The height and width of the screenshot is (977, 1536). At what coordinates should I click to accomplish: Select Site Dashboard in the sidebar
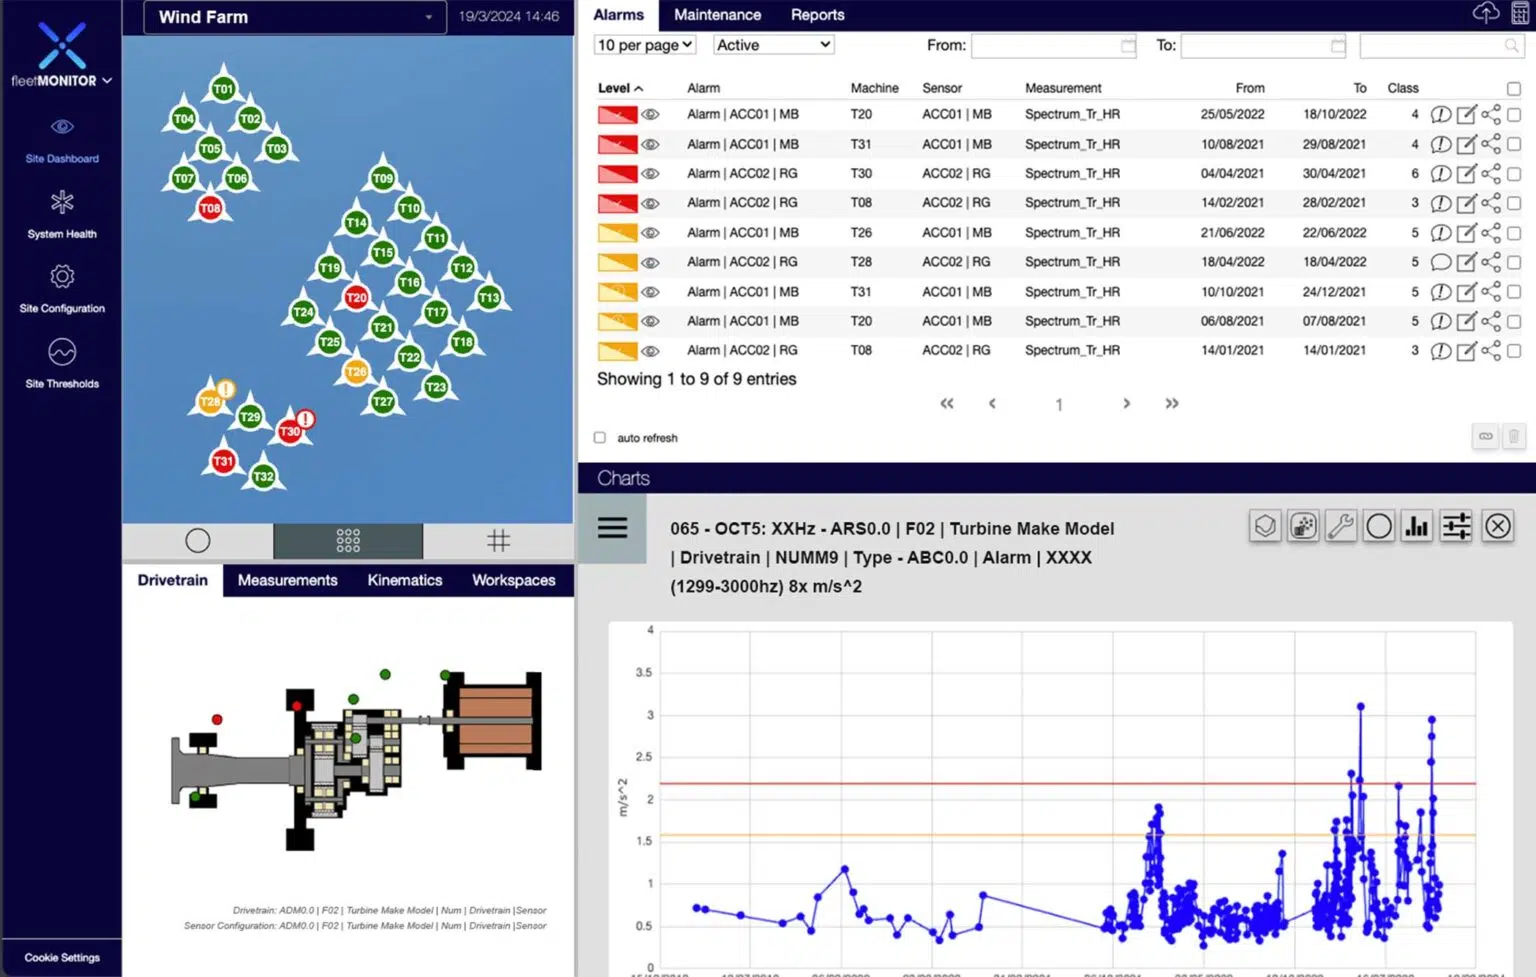[x=62, y=140]
